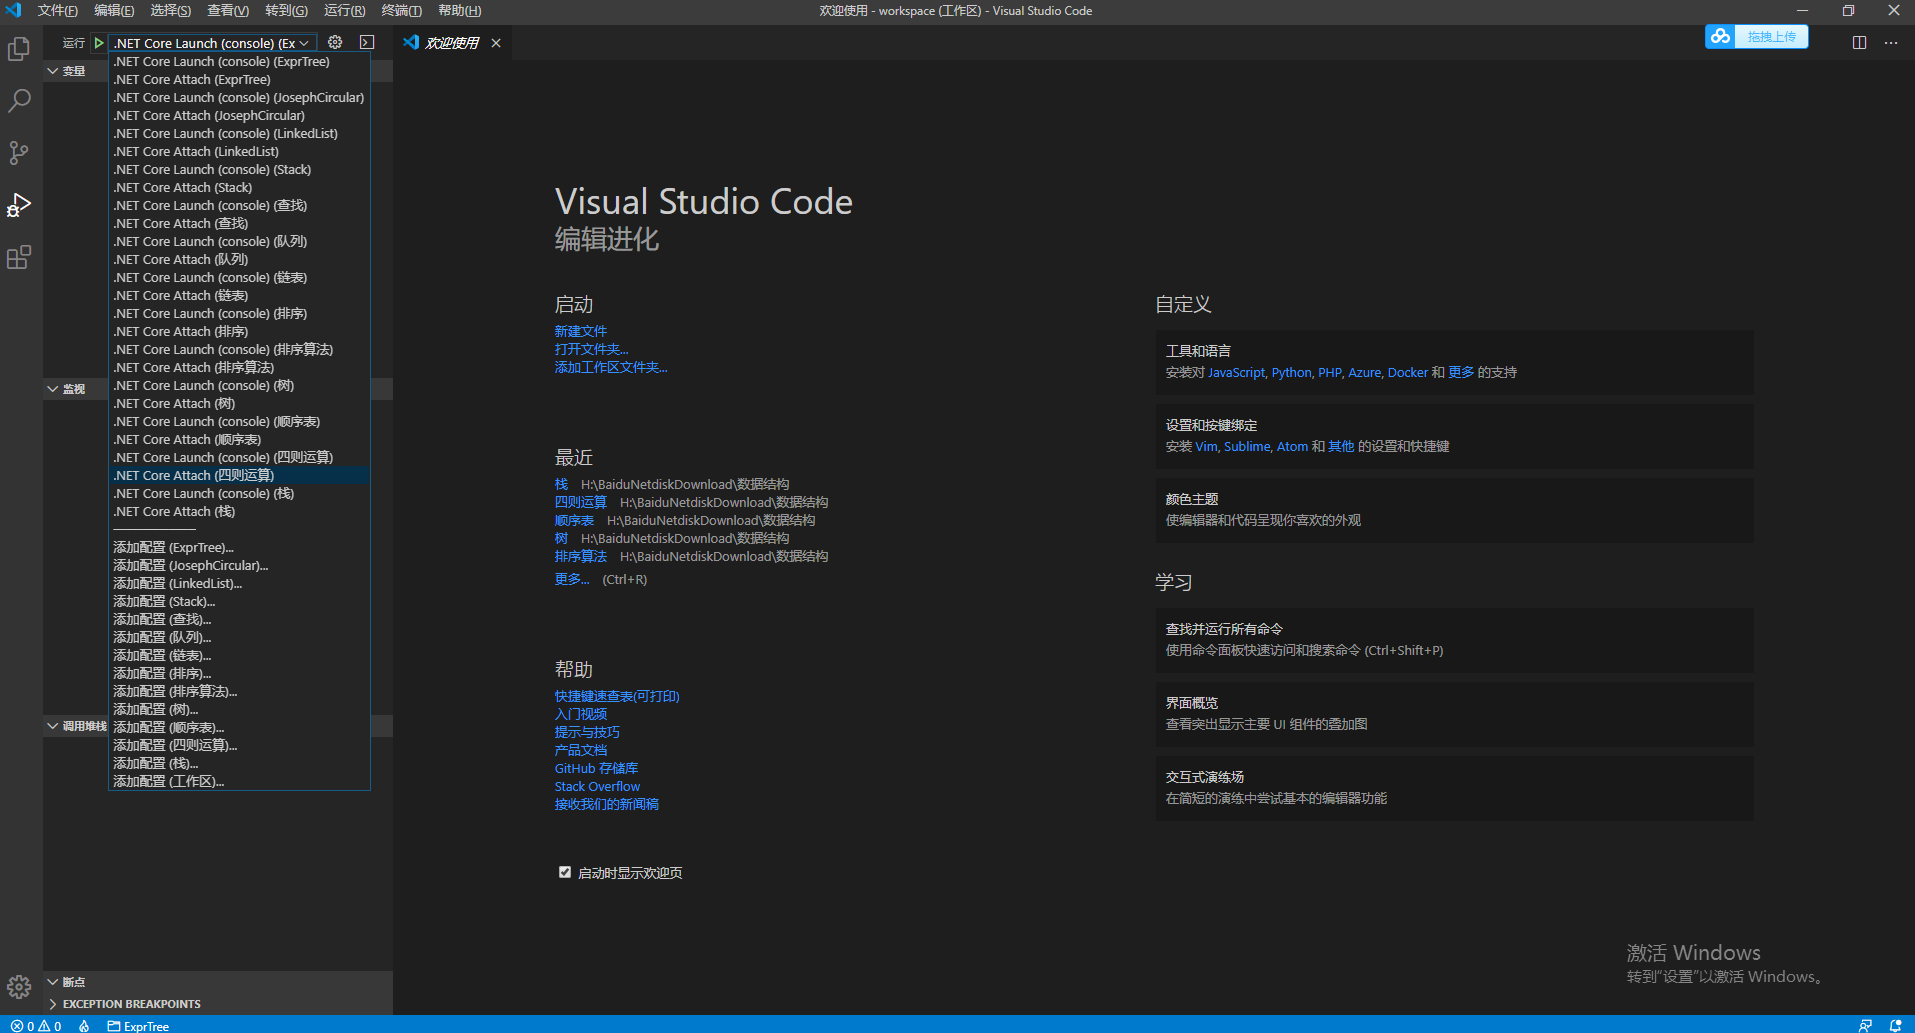Screen dimensions: 1915x1033
Task: Click the 新建文件 link
Action: click(581, 331)
